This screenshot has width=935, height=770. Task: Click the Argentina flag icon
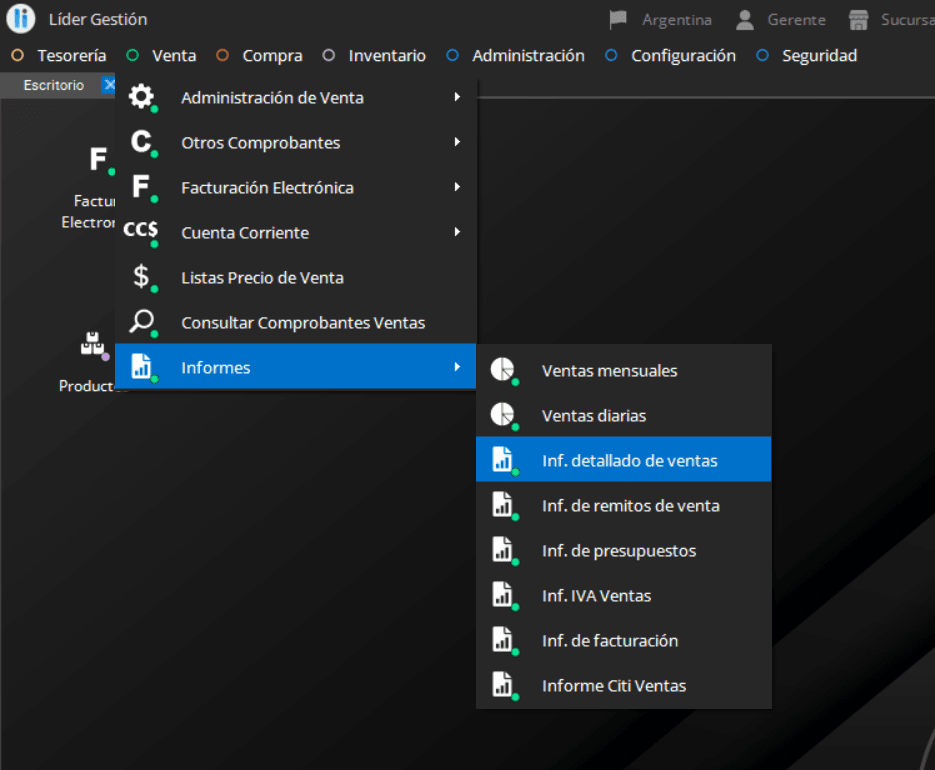619,20
